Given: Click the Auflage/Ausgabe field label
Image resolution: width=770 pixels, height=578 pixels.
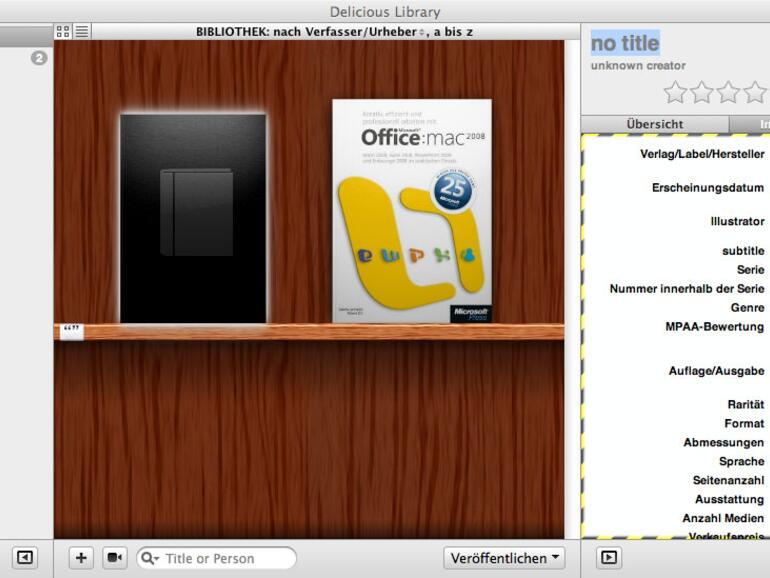Looking at the screenshot, I should coord(716,371).
